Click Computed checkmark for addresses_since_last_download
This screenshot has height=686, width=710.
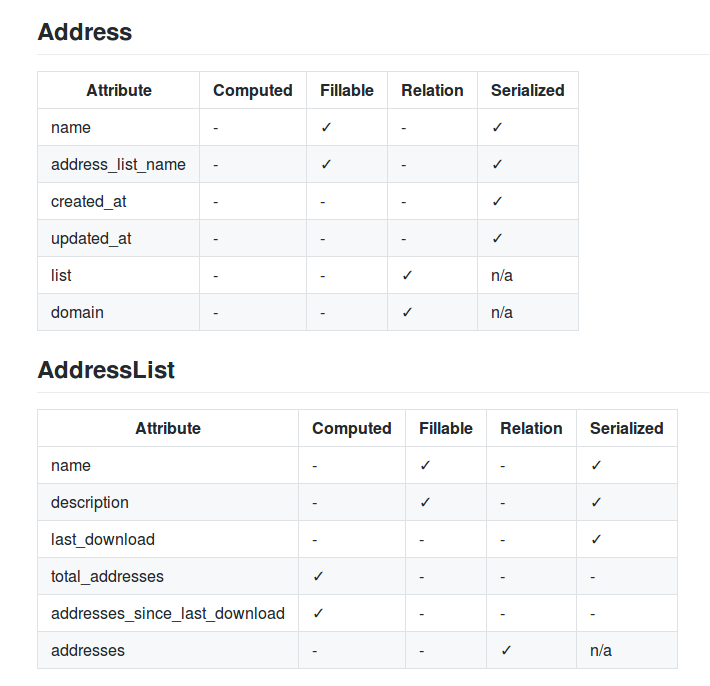318,613
